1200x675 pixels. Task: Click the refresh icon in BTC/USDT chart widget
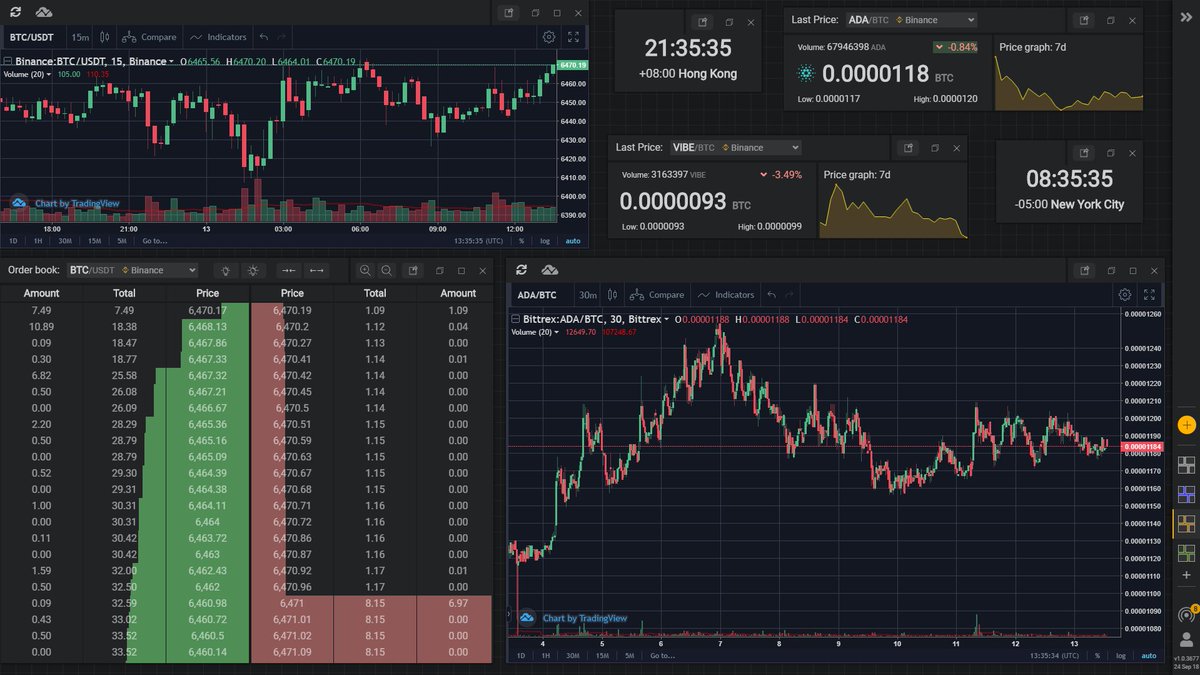[17, 13]
